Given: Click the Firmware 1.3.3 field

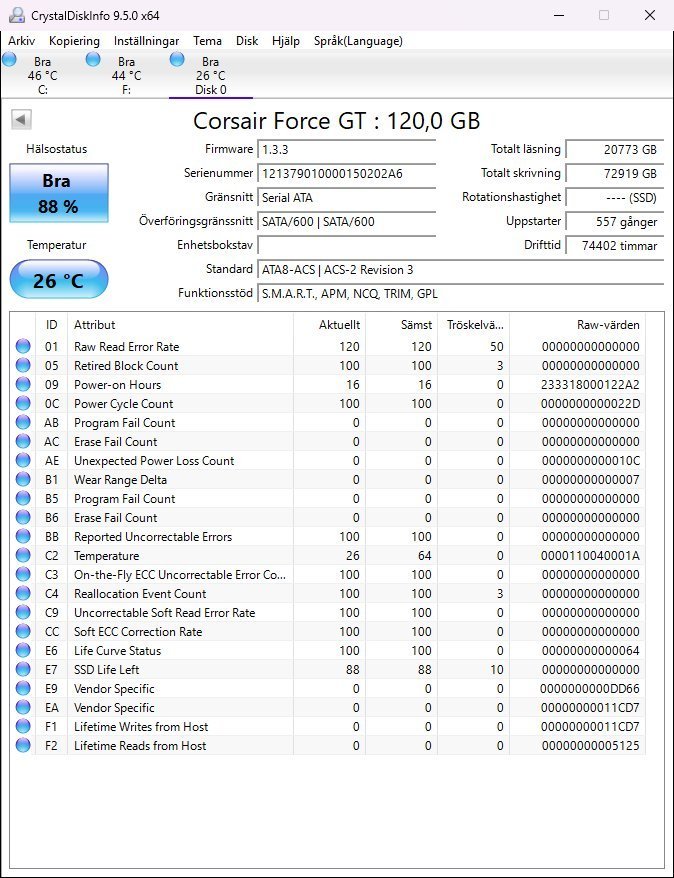Looking at the screenshot, I should (346, 150).
